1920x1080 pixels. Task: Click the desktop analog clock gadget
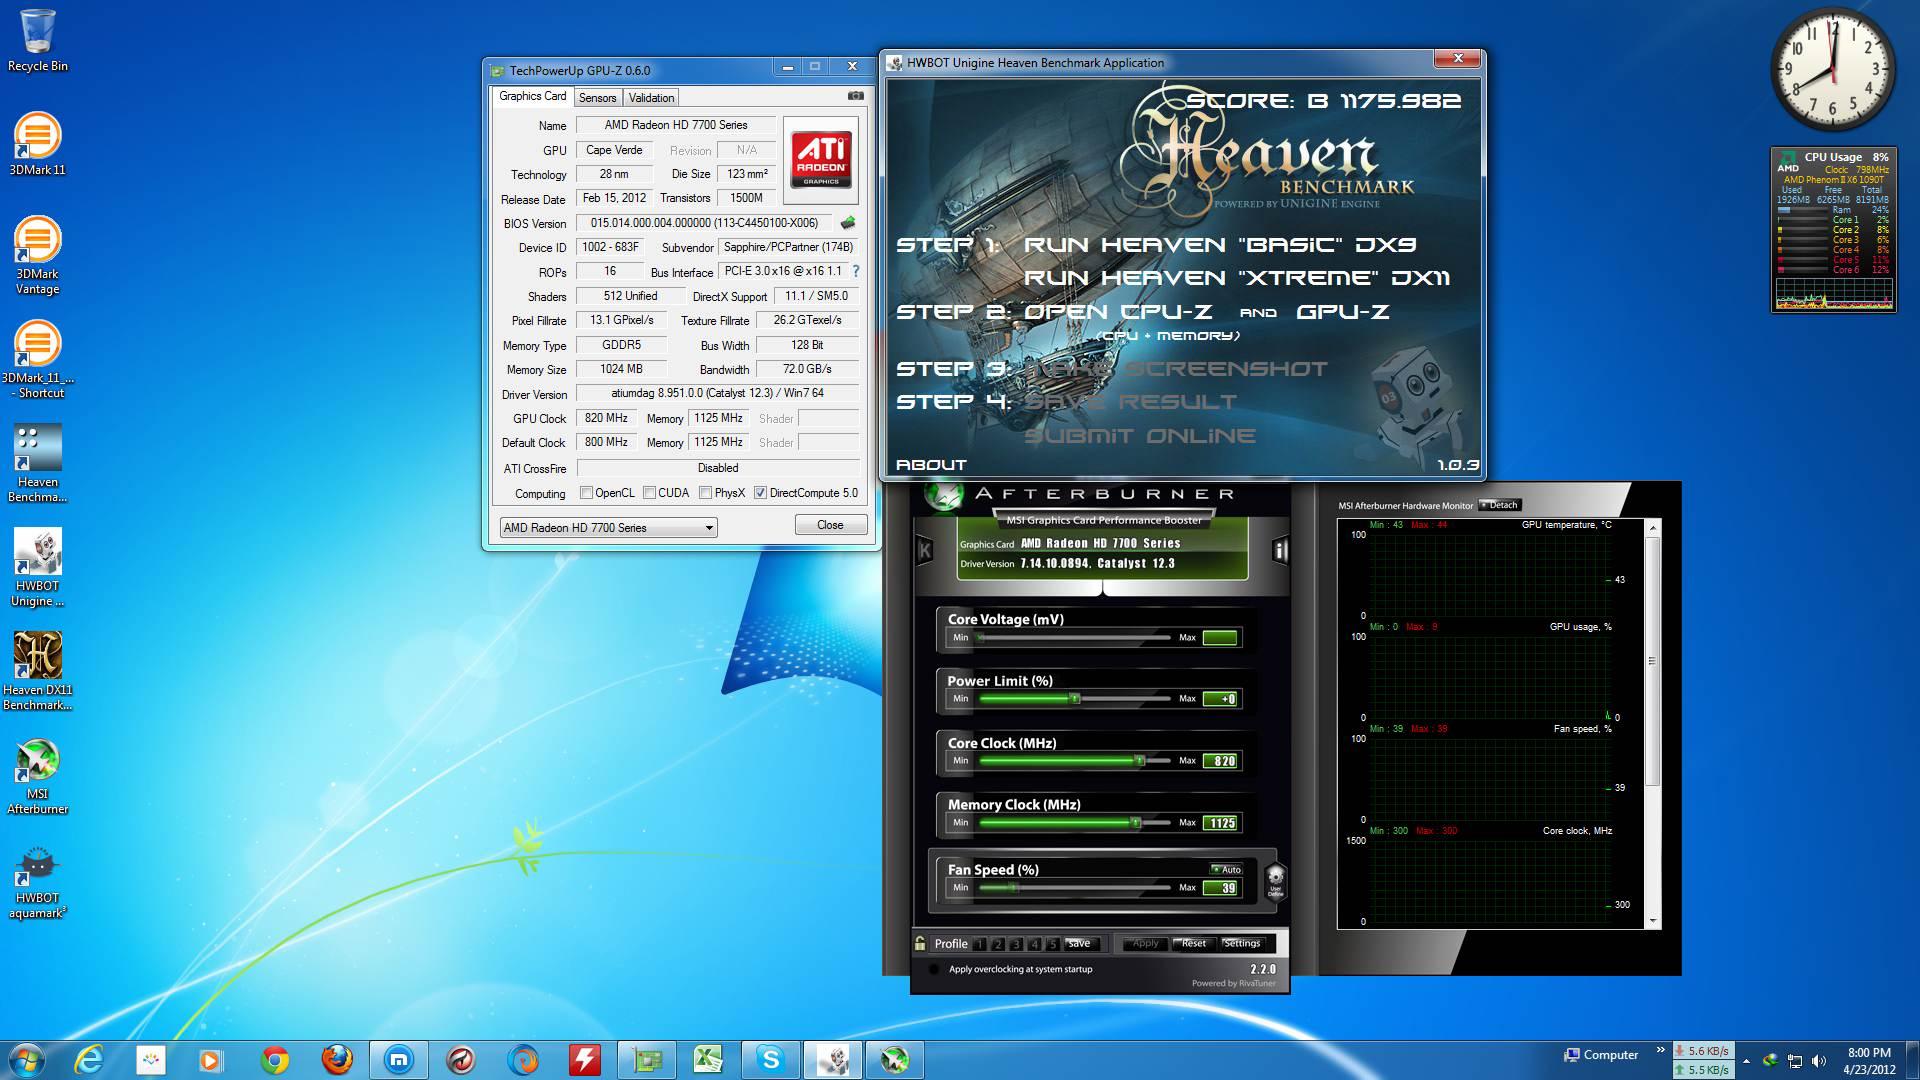point(1832,71)
